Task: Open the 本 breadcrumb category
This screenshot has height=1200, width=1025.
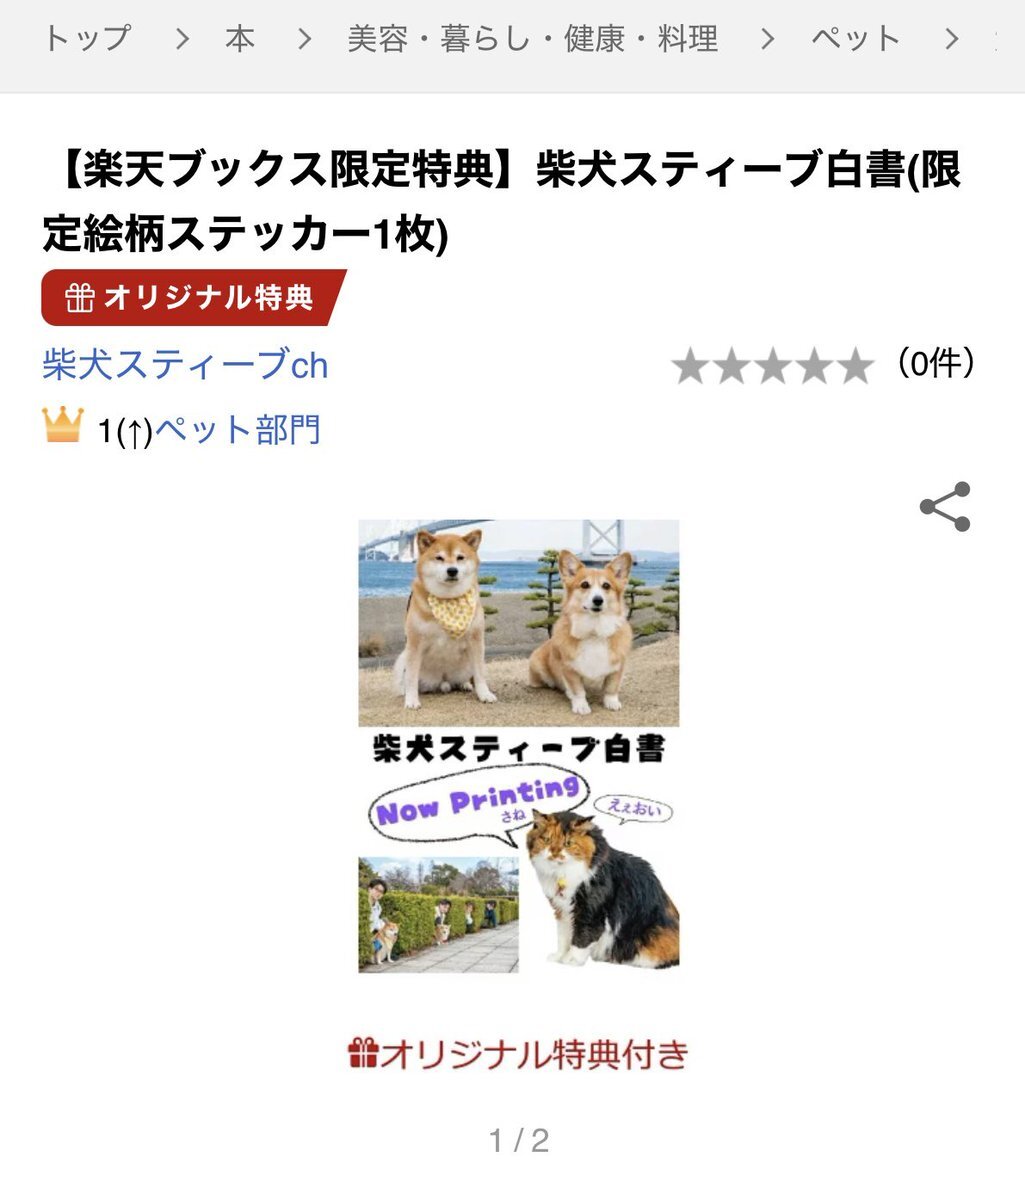Action: (x=240, y=39)
